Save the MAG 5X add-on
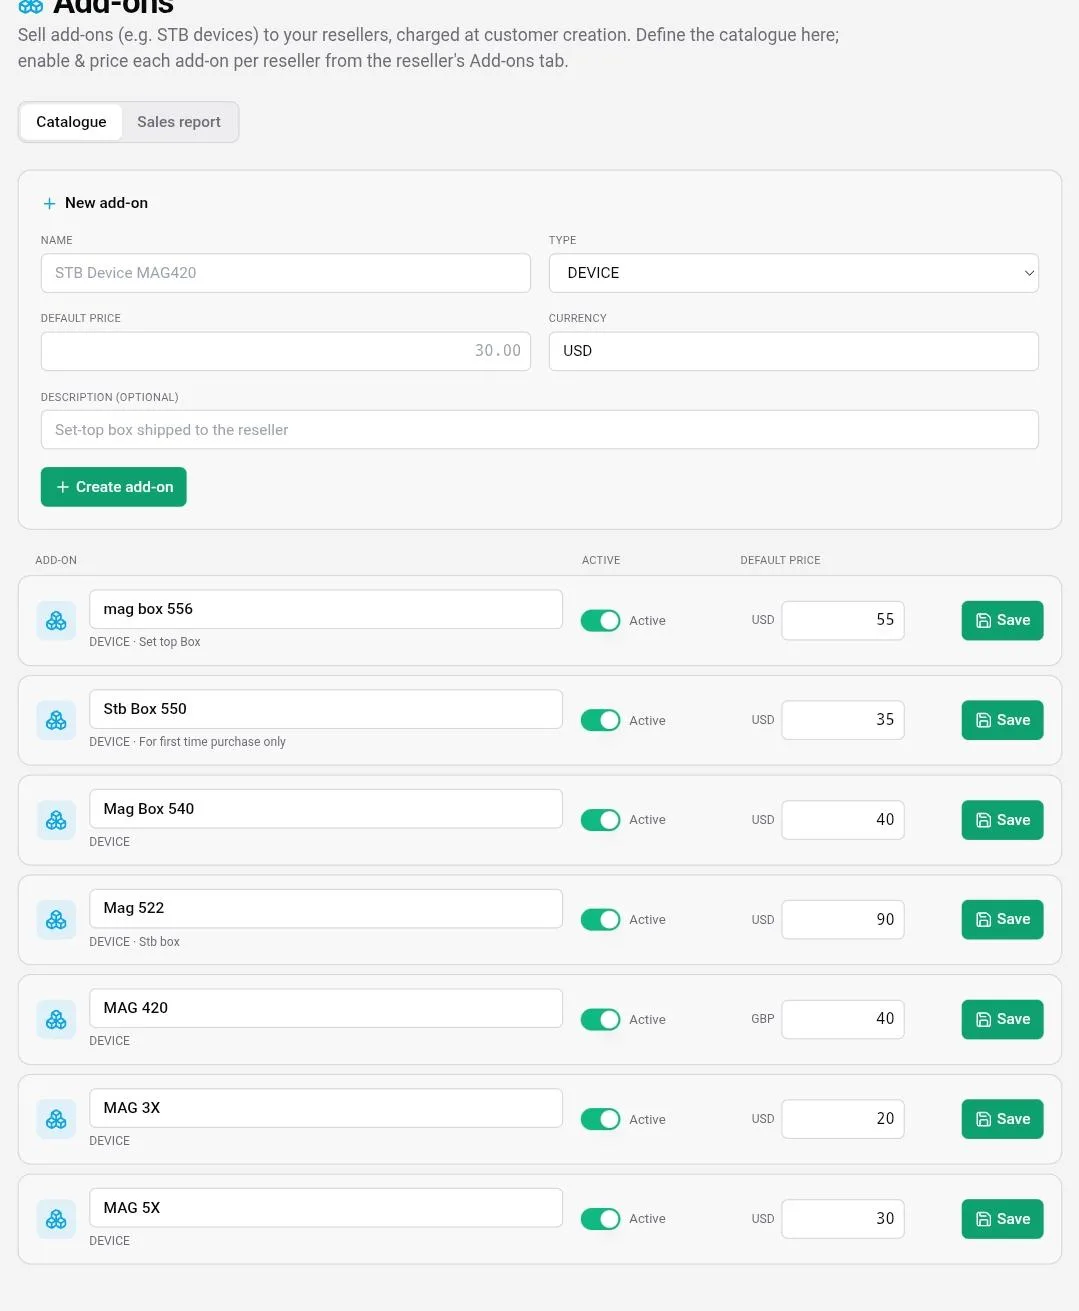Image resolution: width=1079 pixels, height=1311 pixels. coord(1002,1219)
